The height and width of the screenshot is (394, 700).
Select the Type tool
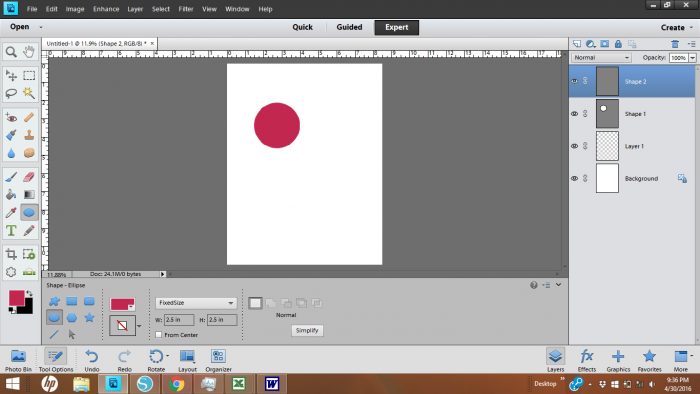[x=11, y=231]
